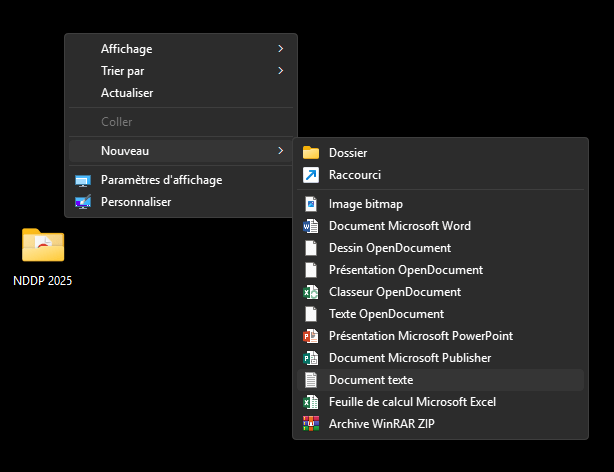Viewport: 614px width, 472px height.
Task: Click the Dossier folder icon
Action: click(x=311, y=153)
